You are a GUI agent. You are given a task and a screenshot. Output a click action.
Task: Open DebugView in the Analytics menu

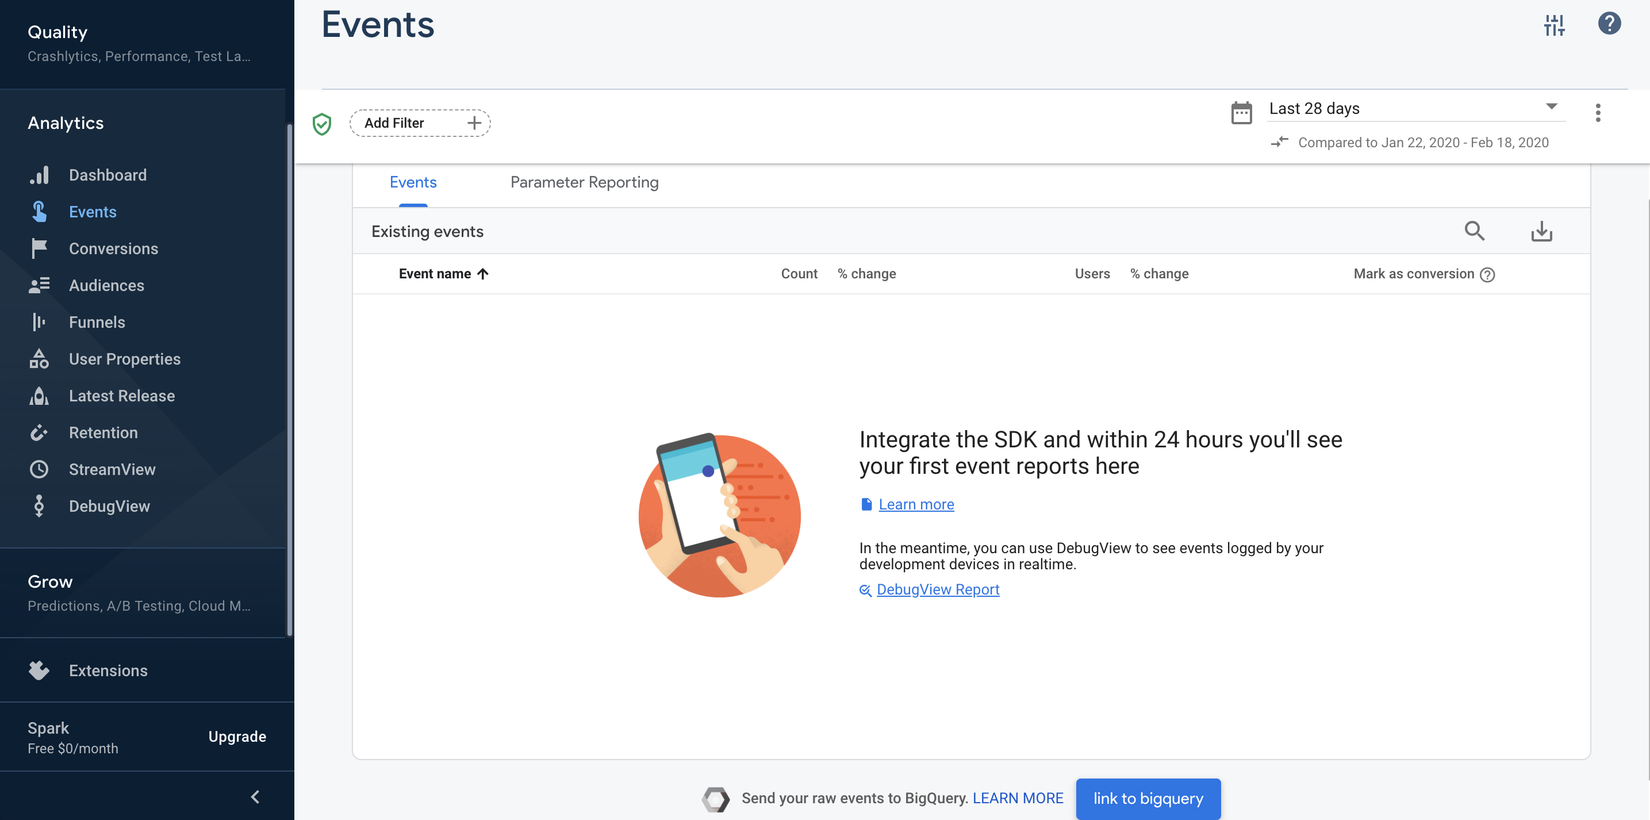pos(109,507)
